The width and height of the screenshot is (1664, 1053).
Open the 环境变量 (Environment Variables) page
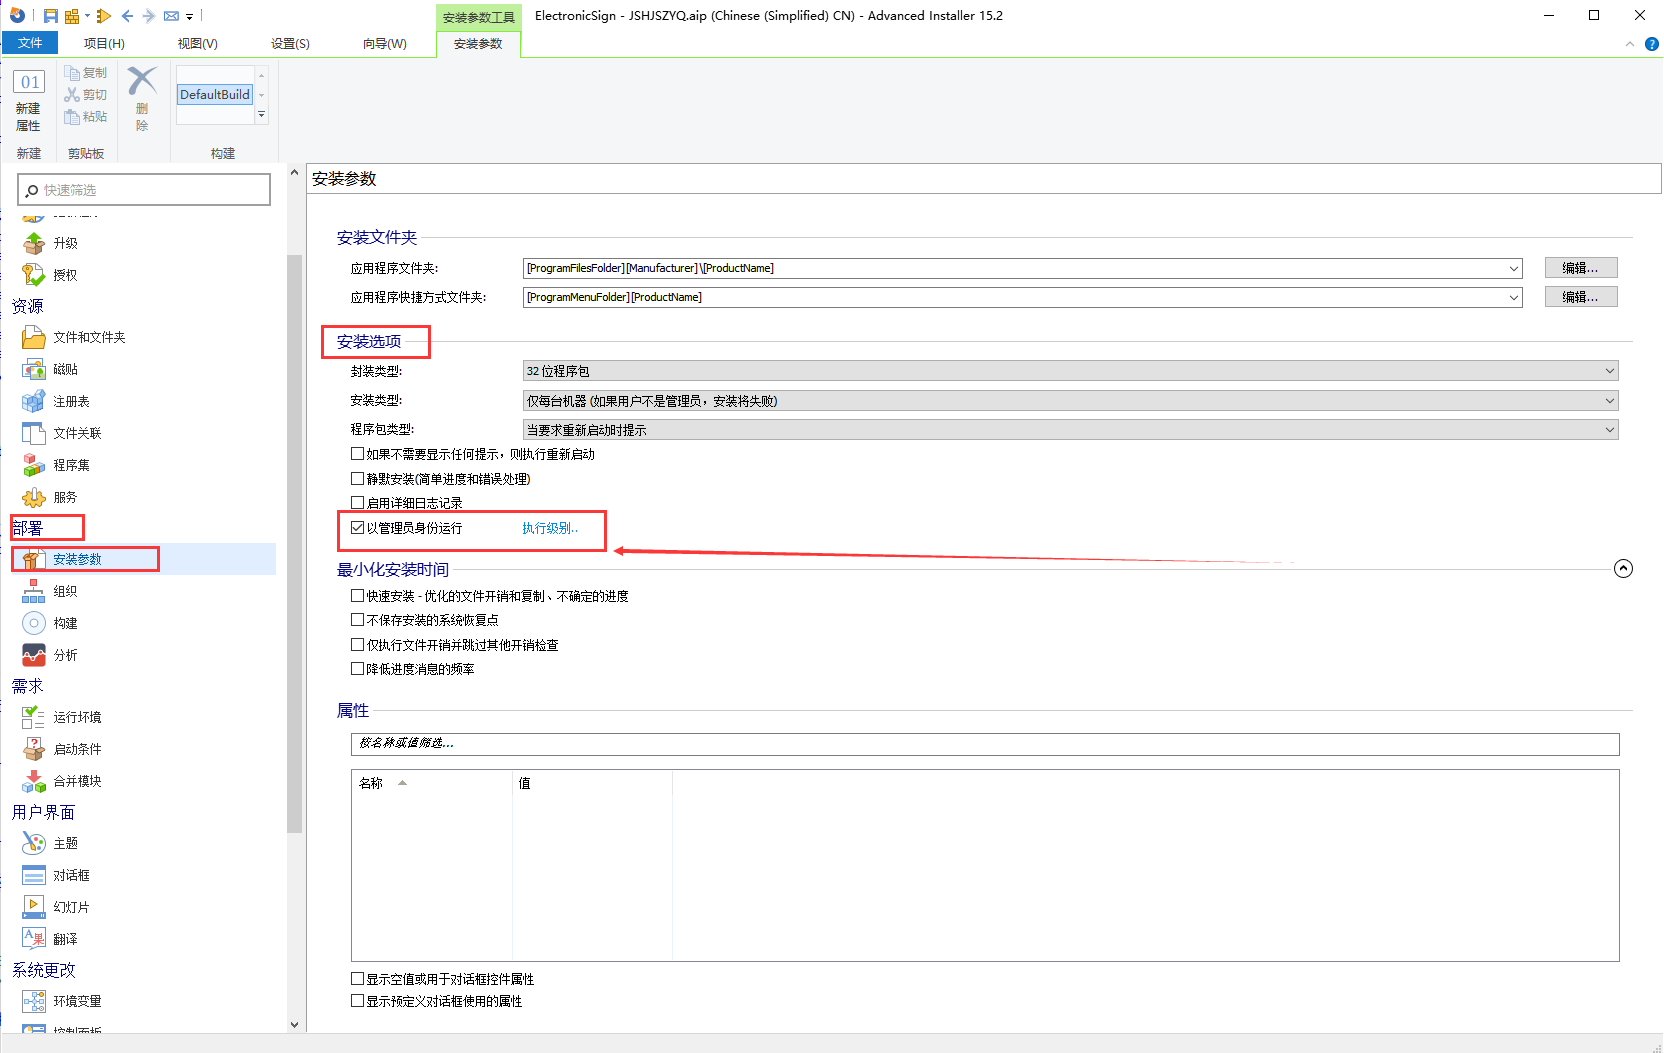pos(77,1001)
